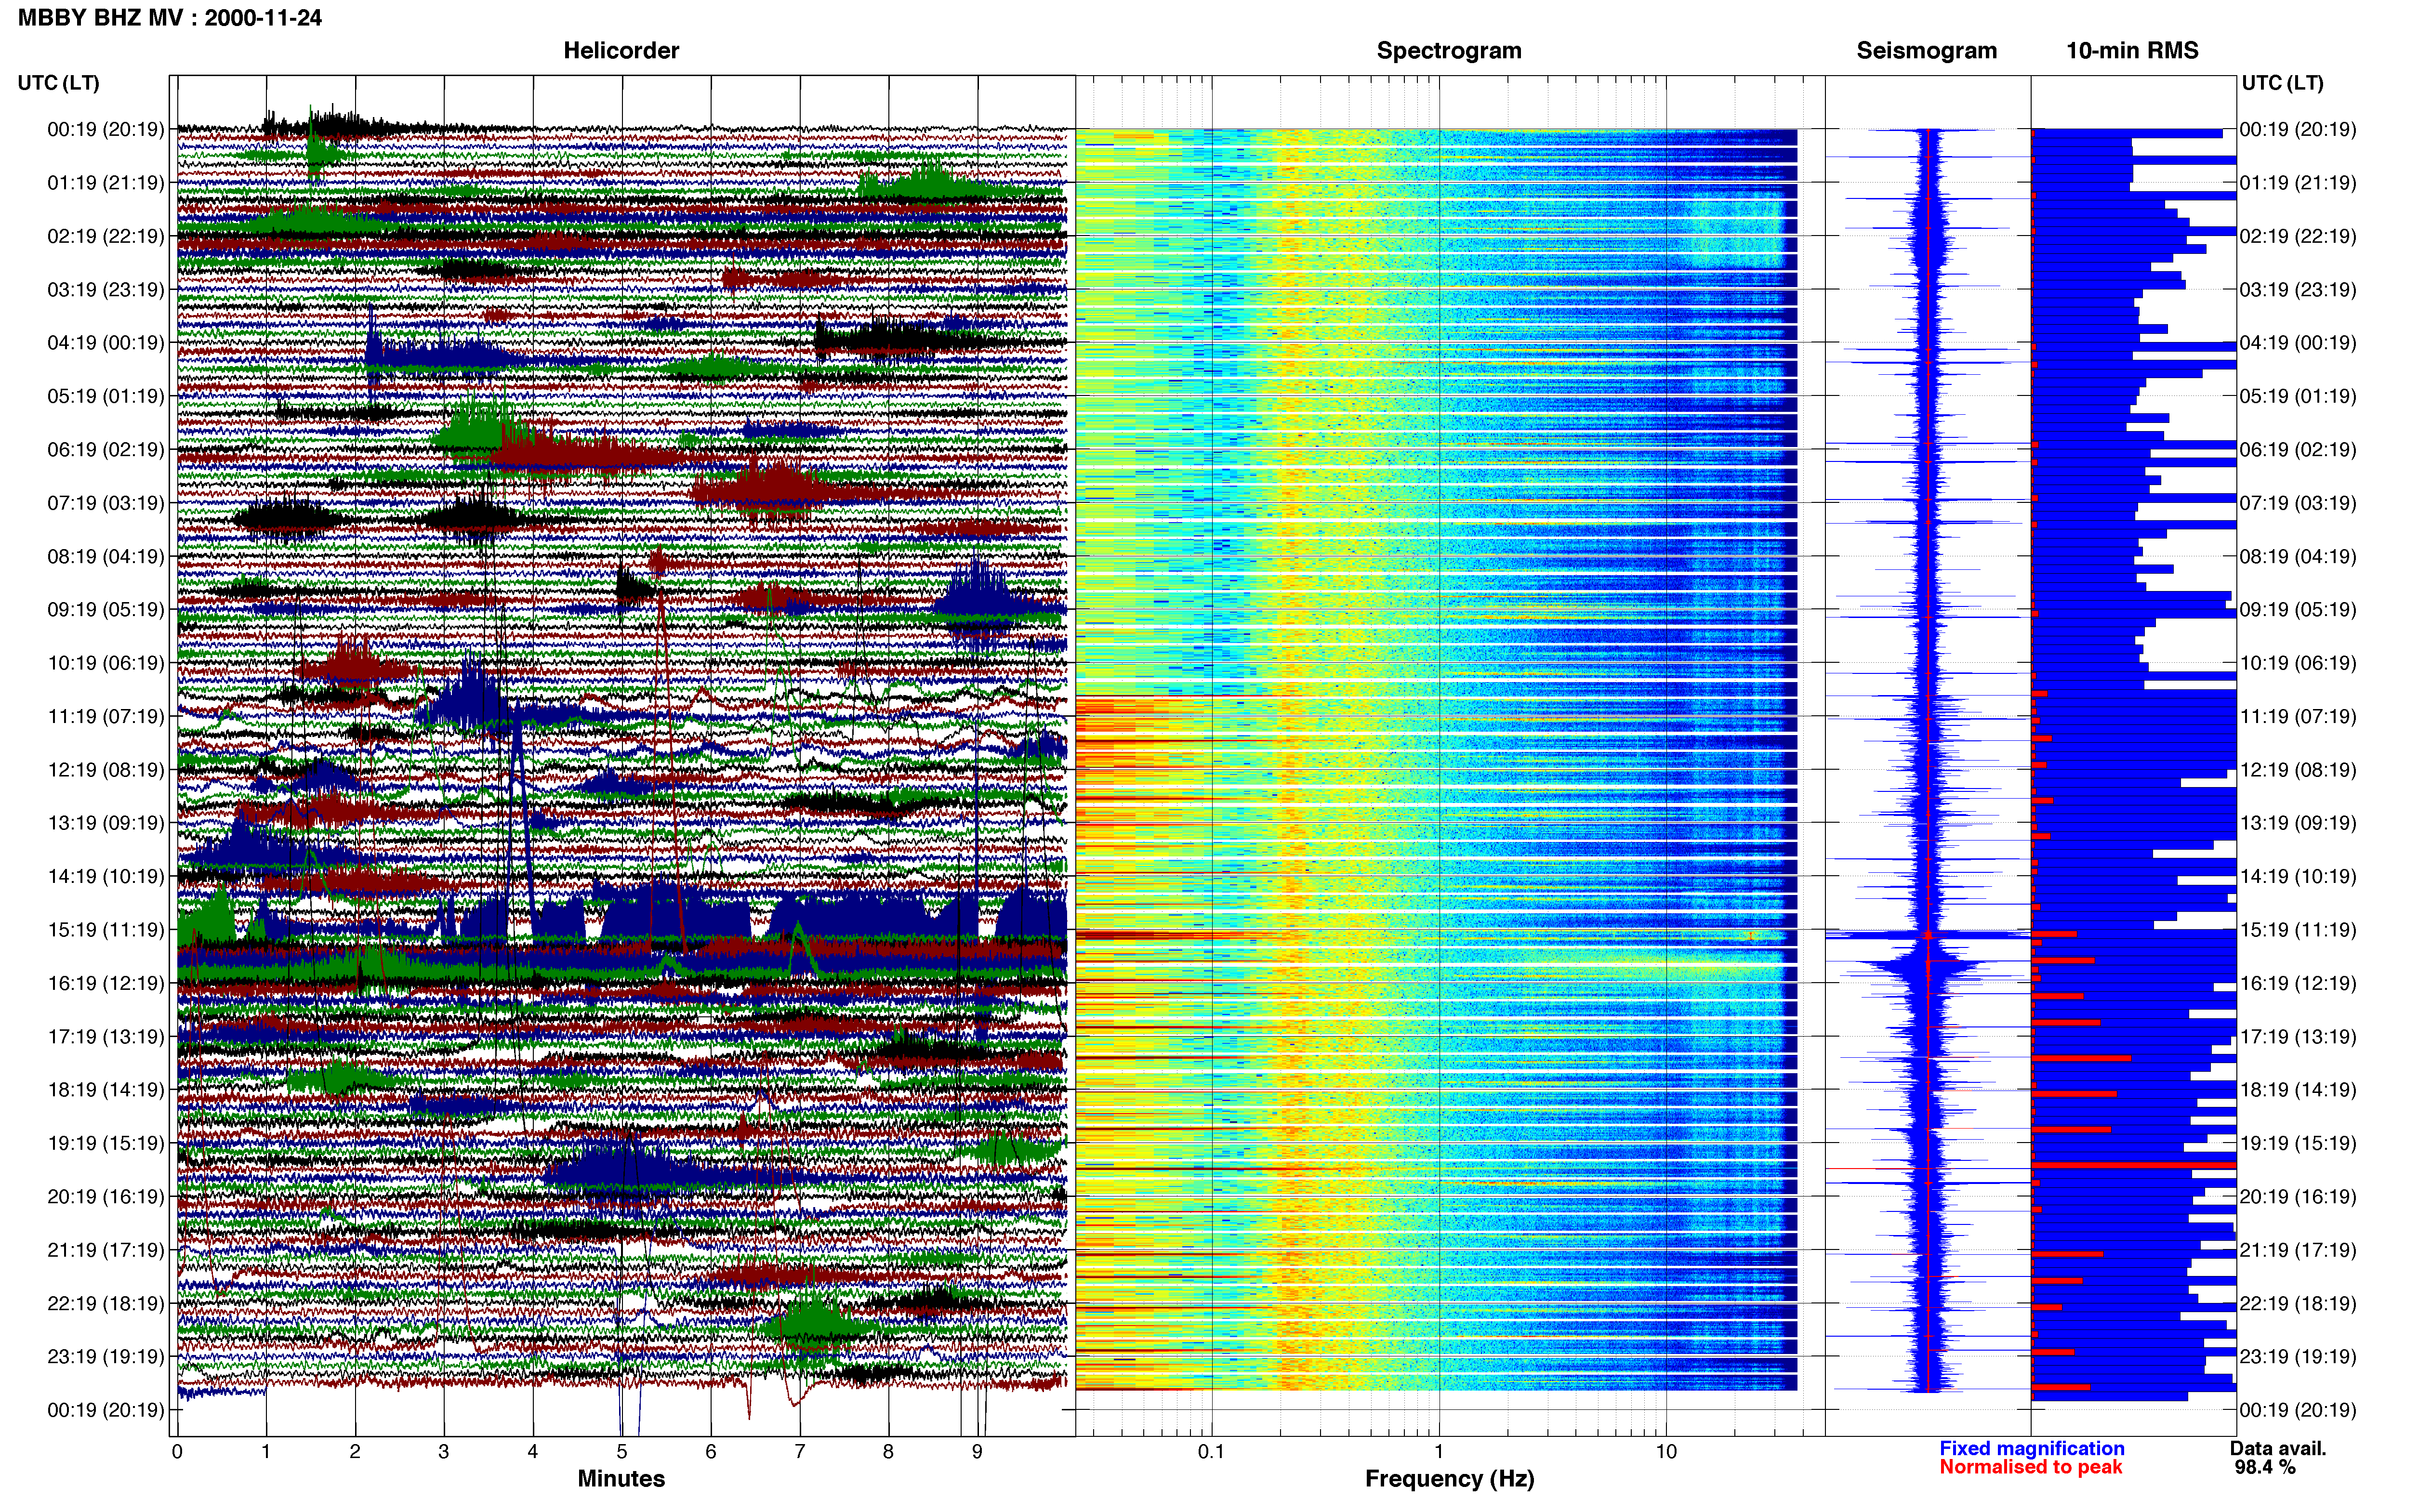Click the blue 'Fixed magnification' legend
2418x1512 pixels.
click(2031, 1448)
